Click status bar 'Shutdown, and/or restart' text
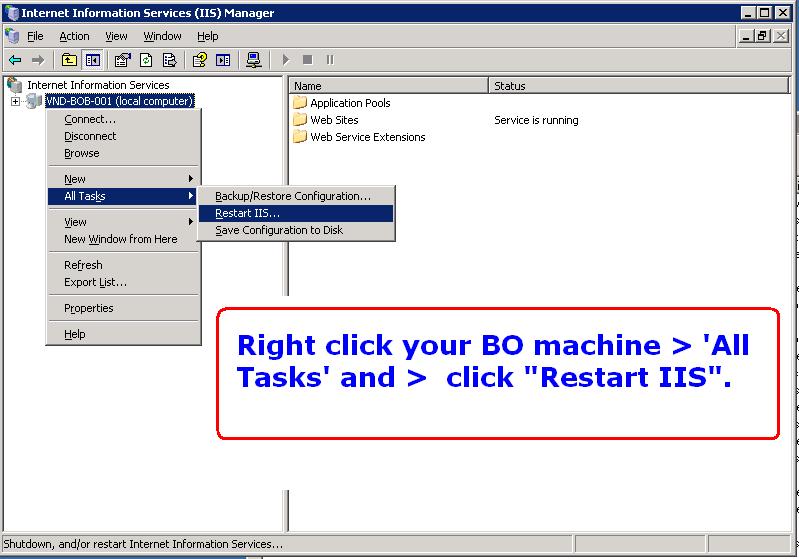 pyautogui.click(x=143, y=544)
